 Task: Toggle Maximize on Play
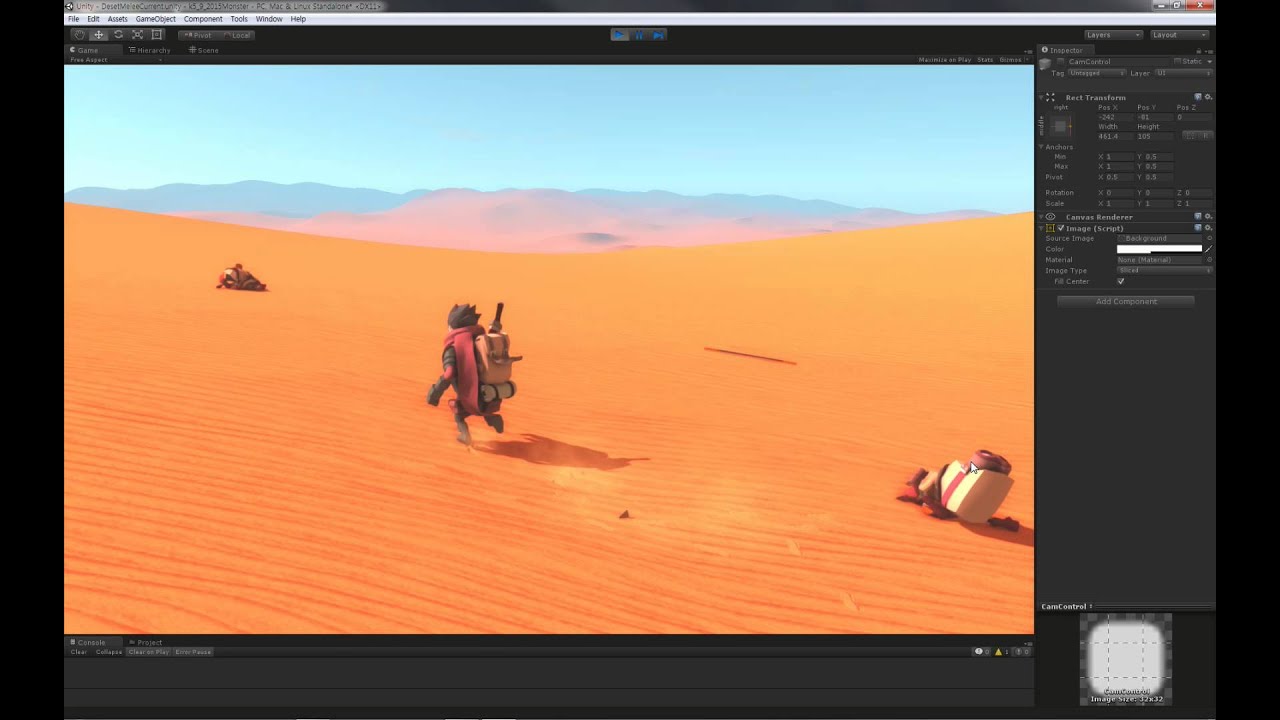pos(945,60)
